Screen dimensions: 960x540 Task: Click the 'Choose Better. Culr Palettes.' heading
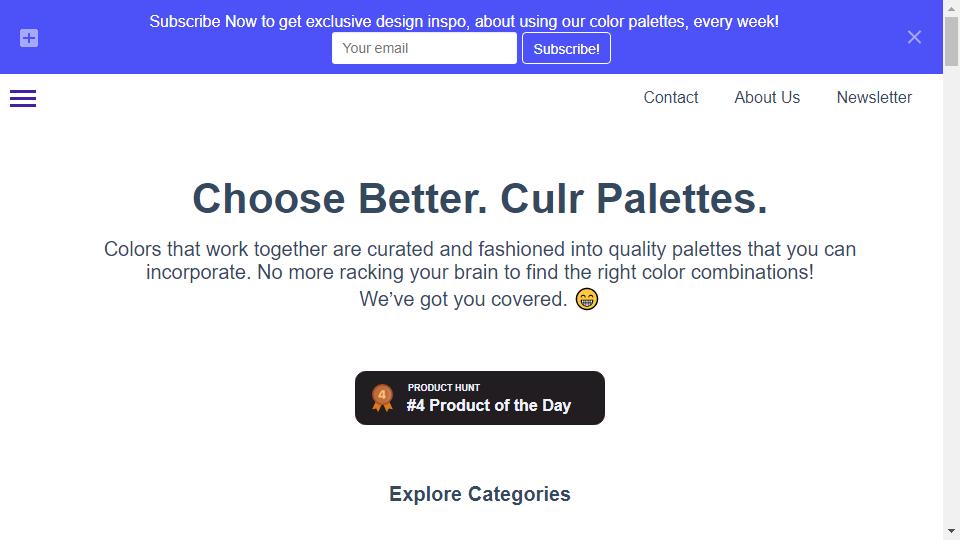[x=480, y=199]
